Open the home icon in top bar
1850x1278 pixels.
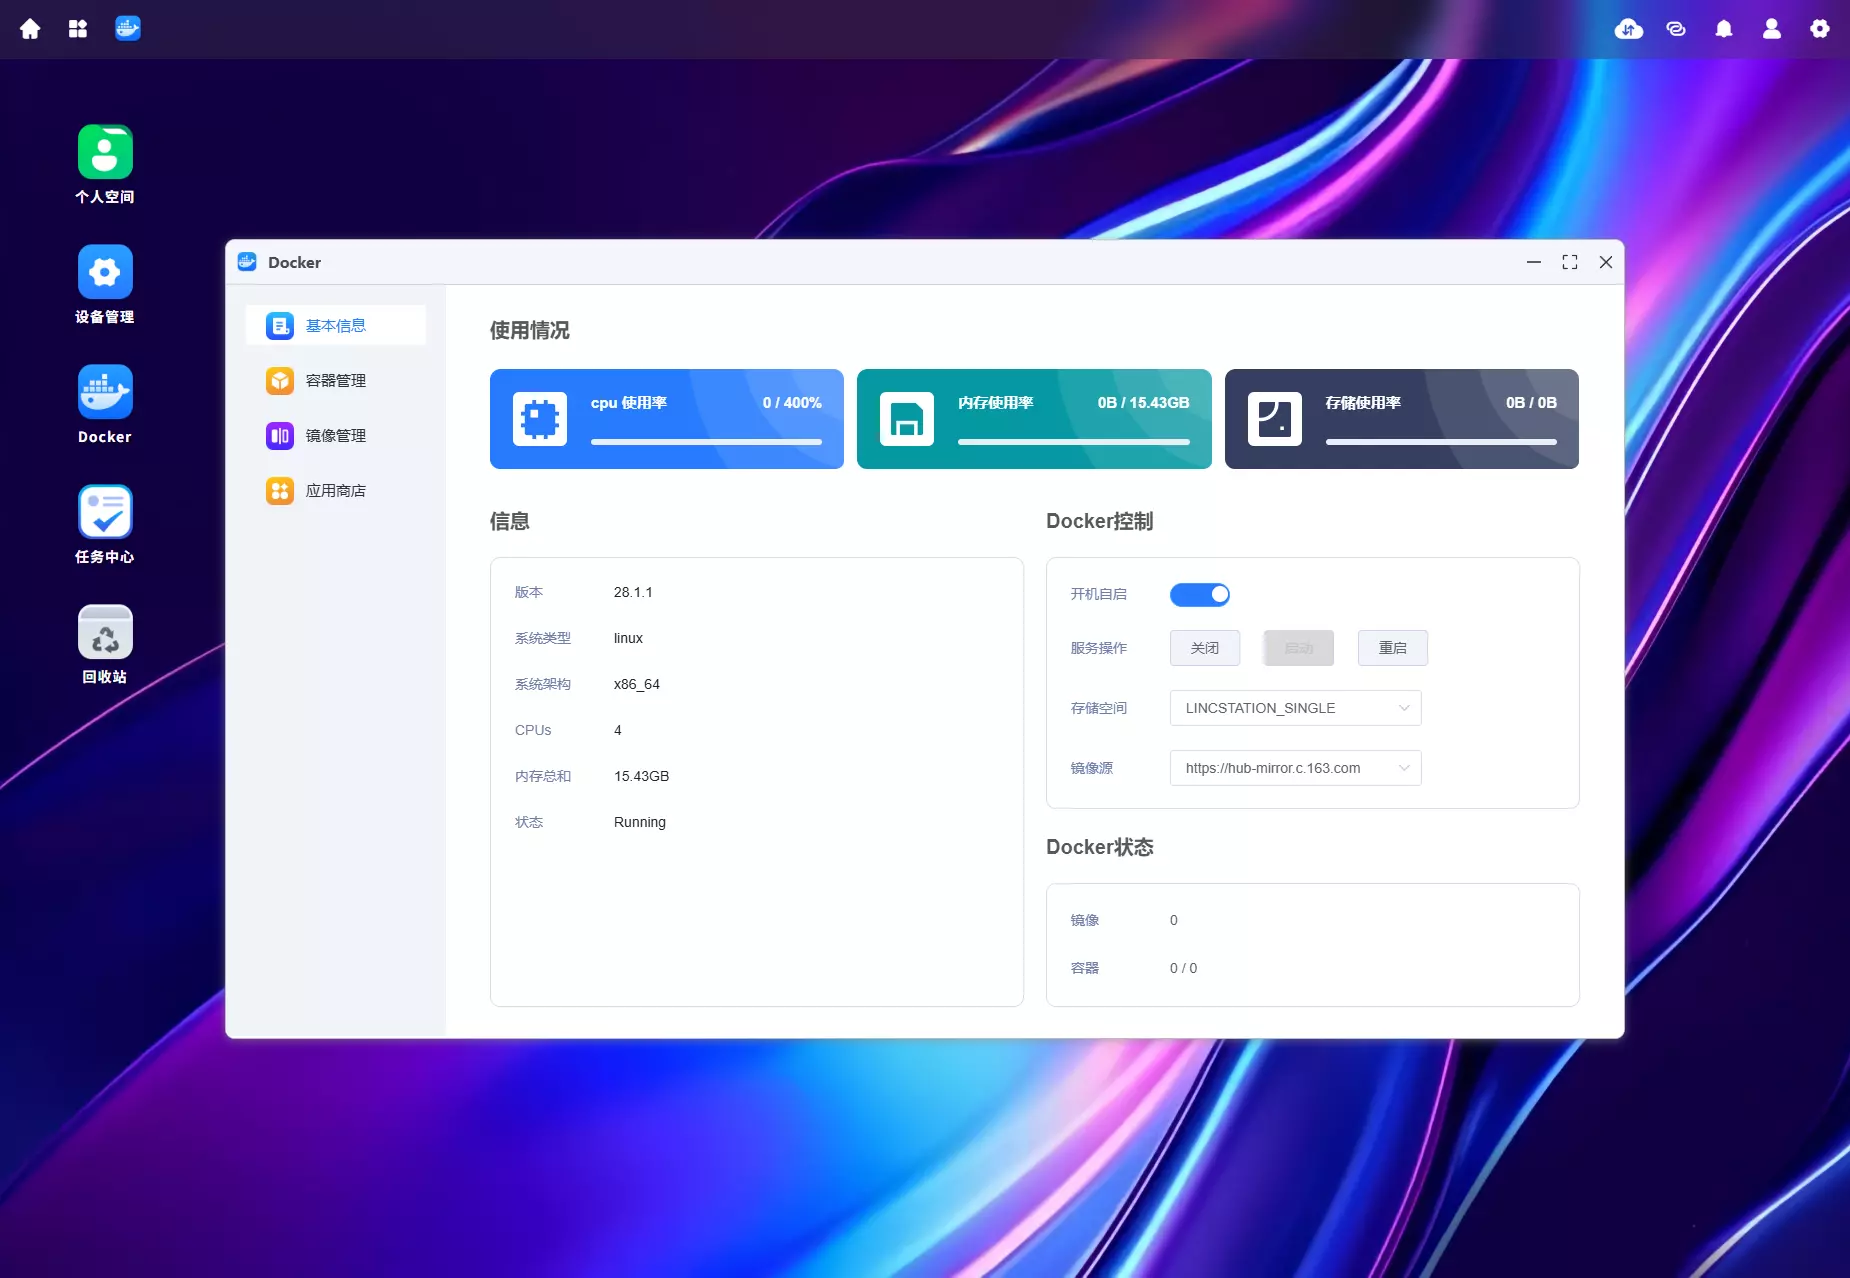[x=30, y=29]
